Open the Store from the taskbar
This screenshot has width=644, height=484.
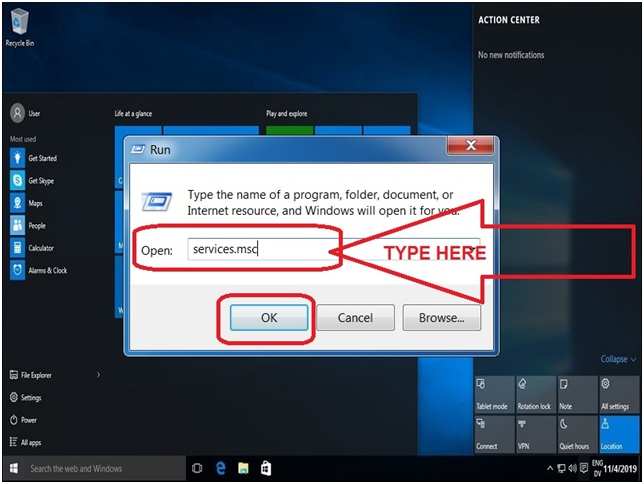(266, 468)
